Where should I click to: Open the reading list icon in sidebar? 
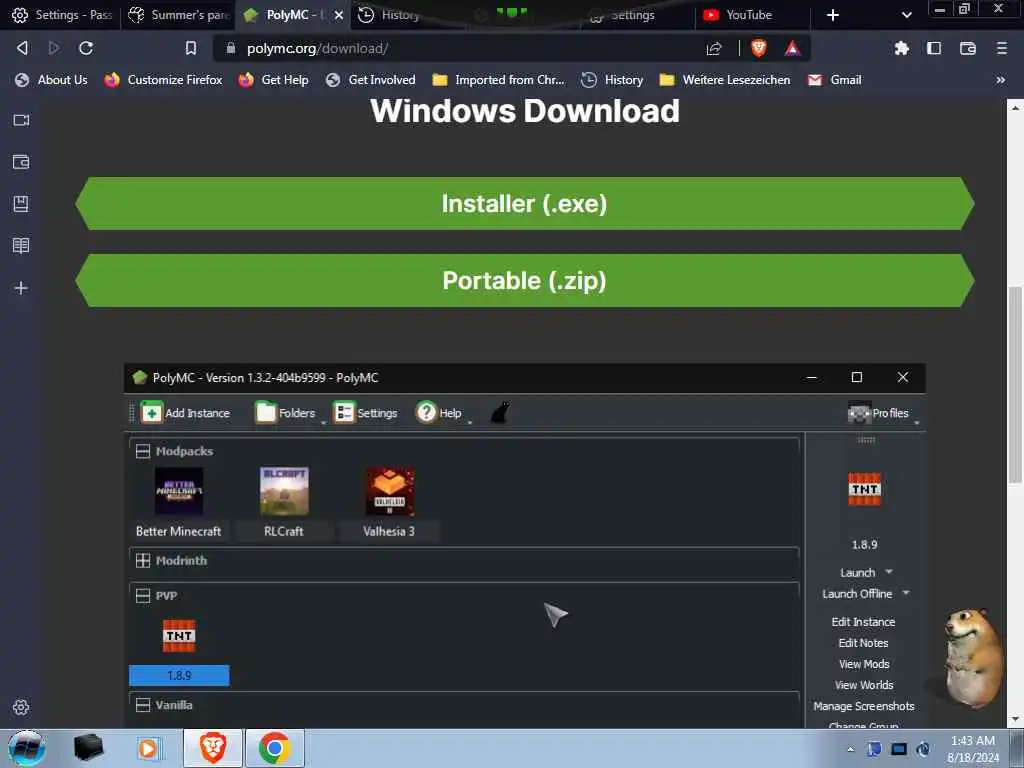[x=21, y=246]
